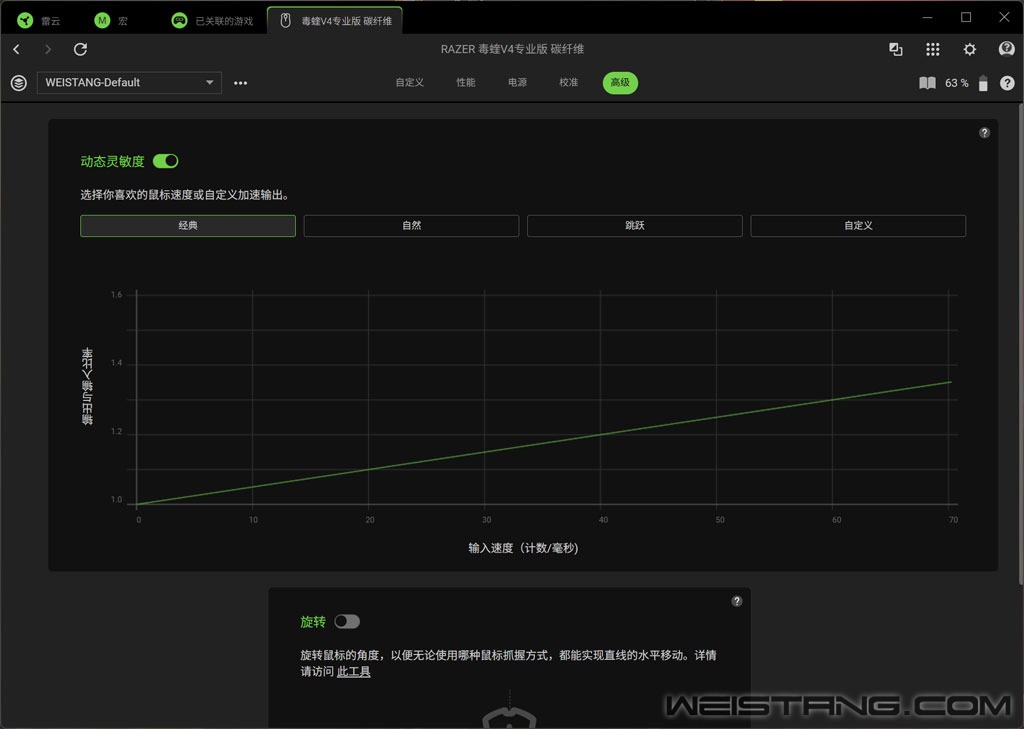Switch to the 宏 macro tab
Image resolution: width=1024 pixels, height=729 pixels.
112,21
